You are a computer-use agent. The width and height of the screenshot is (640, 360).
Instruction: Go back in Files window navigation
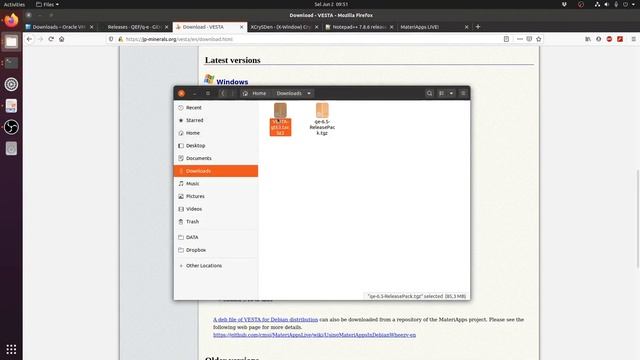(222, 93)
